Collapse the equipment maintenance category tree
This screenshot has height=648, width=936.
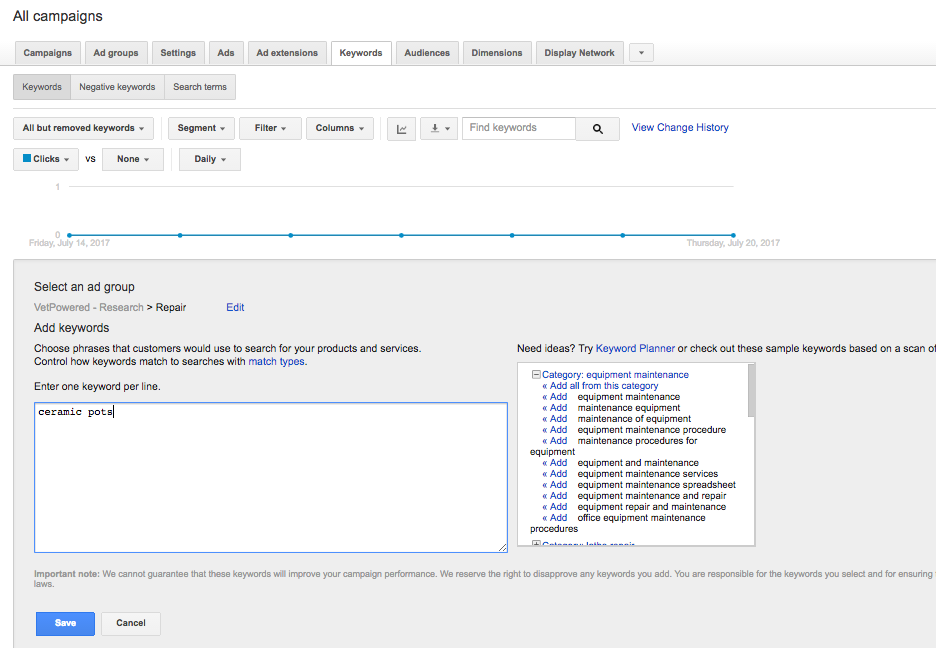point(536,375)
